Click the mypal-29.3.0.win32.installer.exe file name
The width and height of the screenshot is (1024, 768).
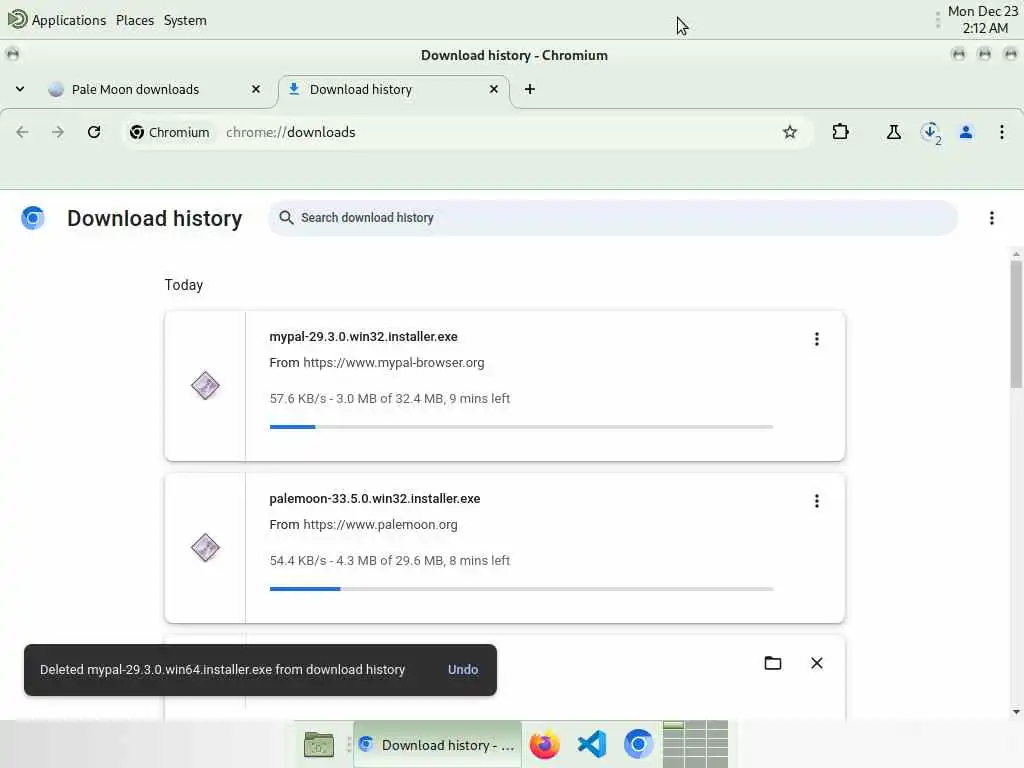tap(363, 337)
